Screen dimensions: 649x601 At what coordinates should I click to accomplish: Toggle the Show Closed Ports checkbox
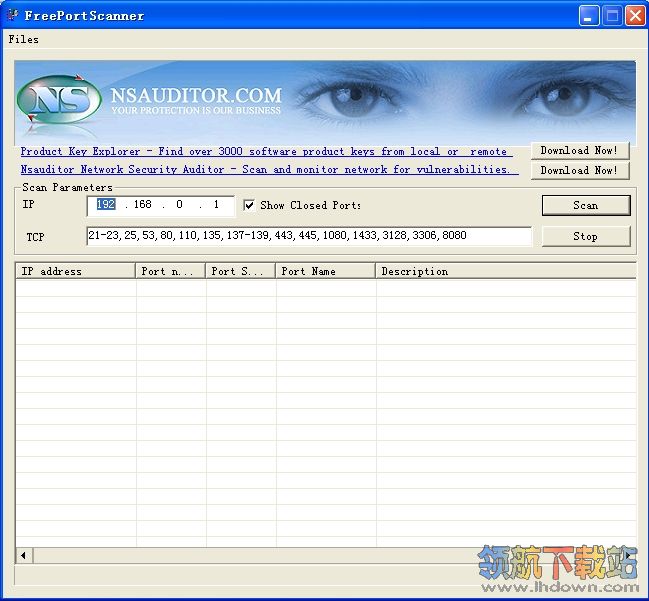(249, 205)
